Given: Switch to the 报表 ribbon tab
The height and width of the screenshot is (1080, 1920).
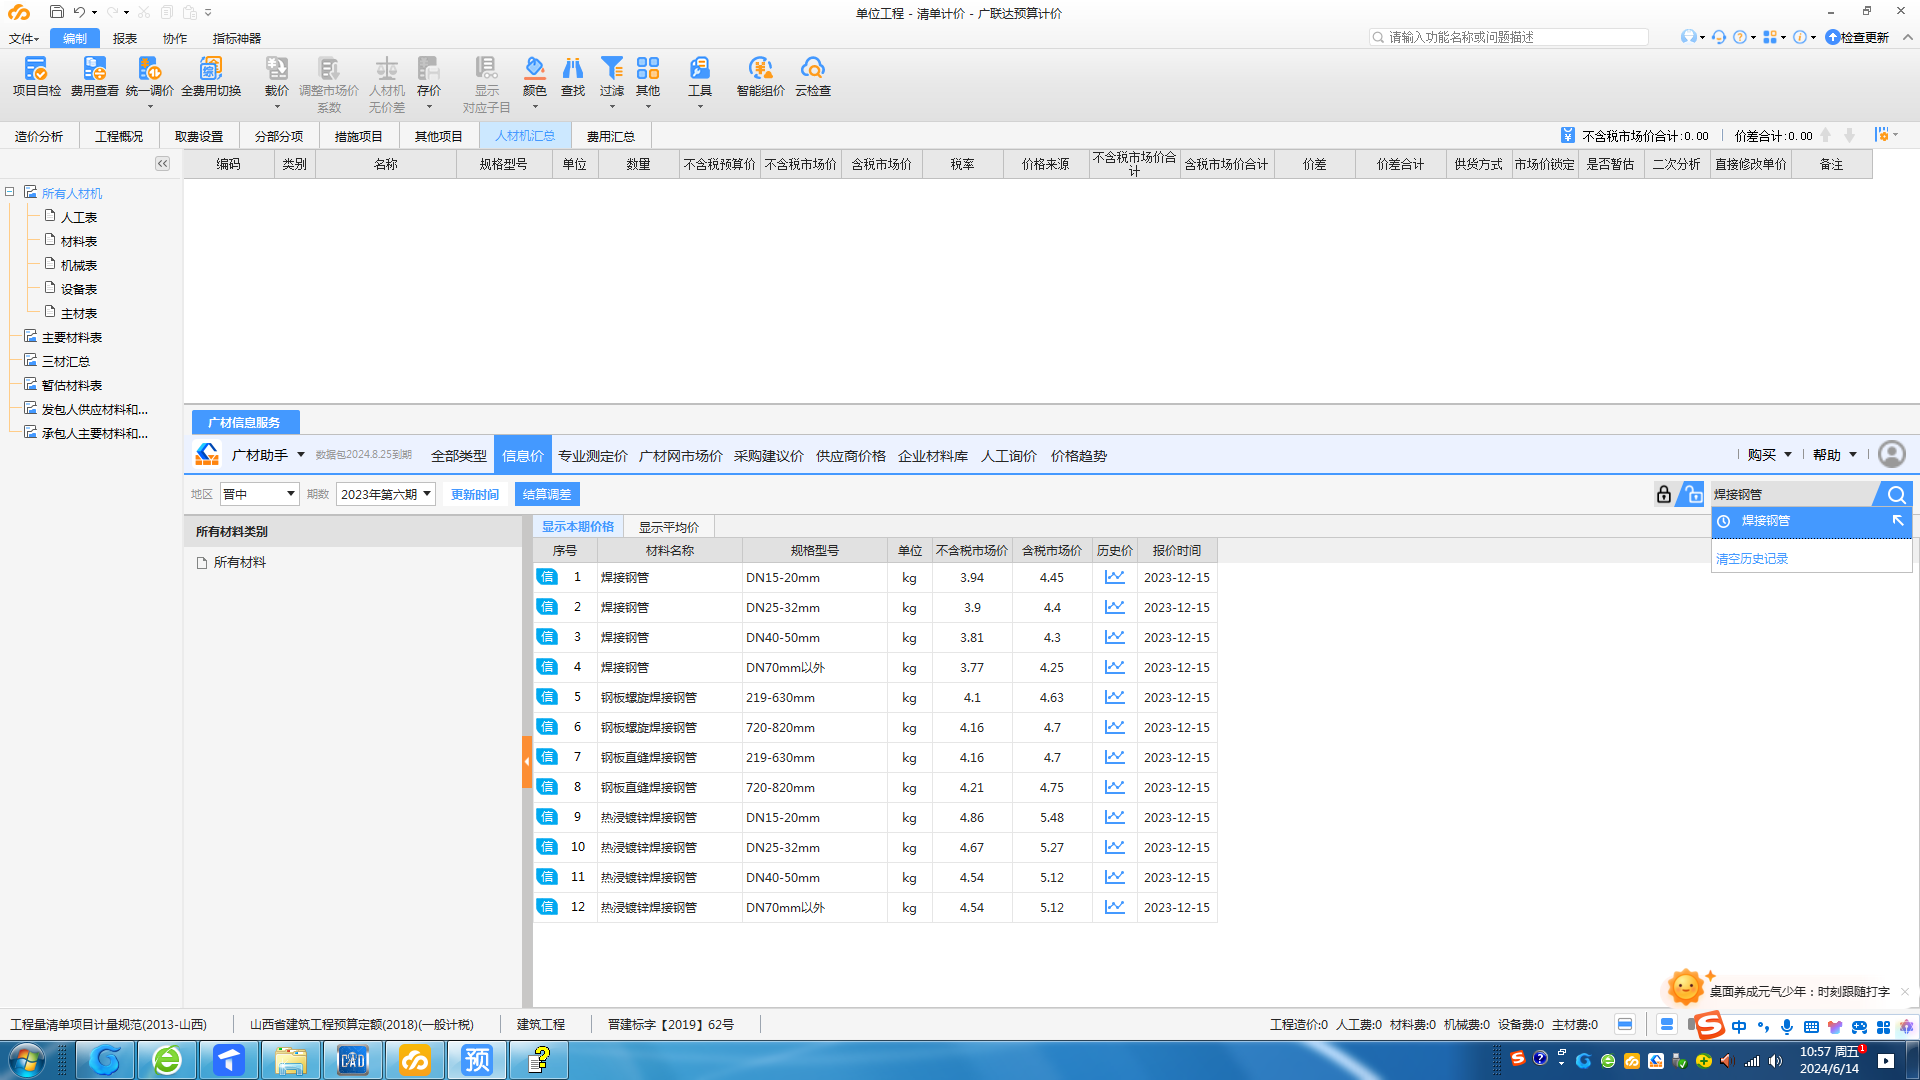Looking at the screenshot, I should coord(125,38).
